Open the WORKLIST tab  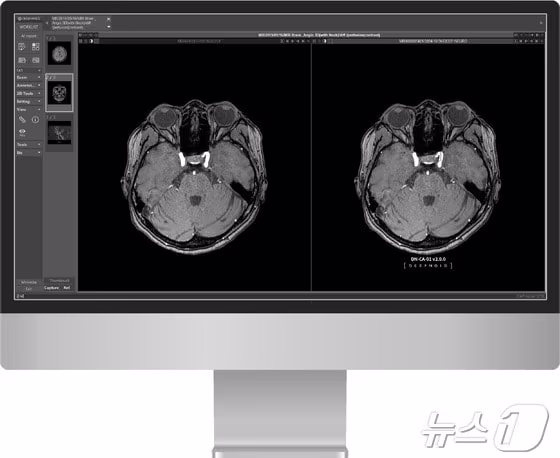29,27
